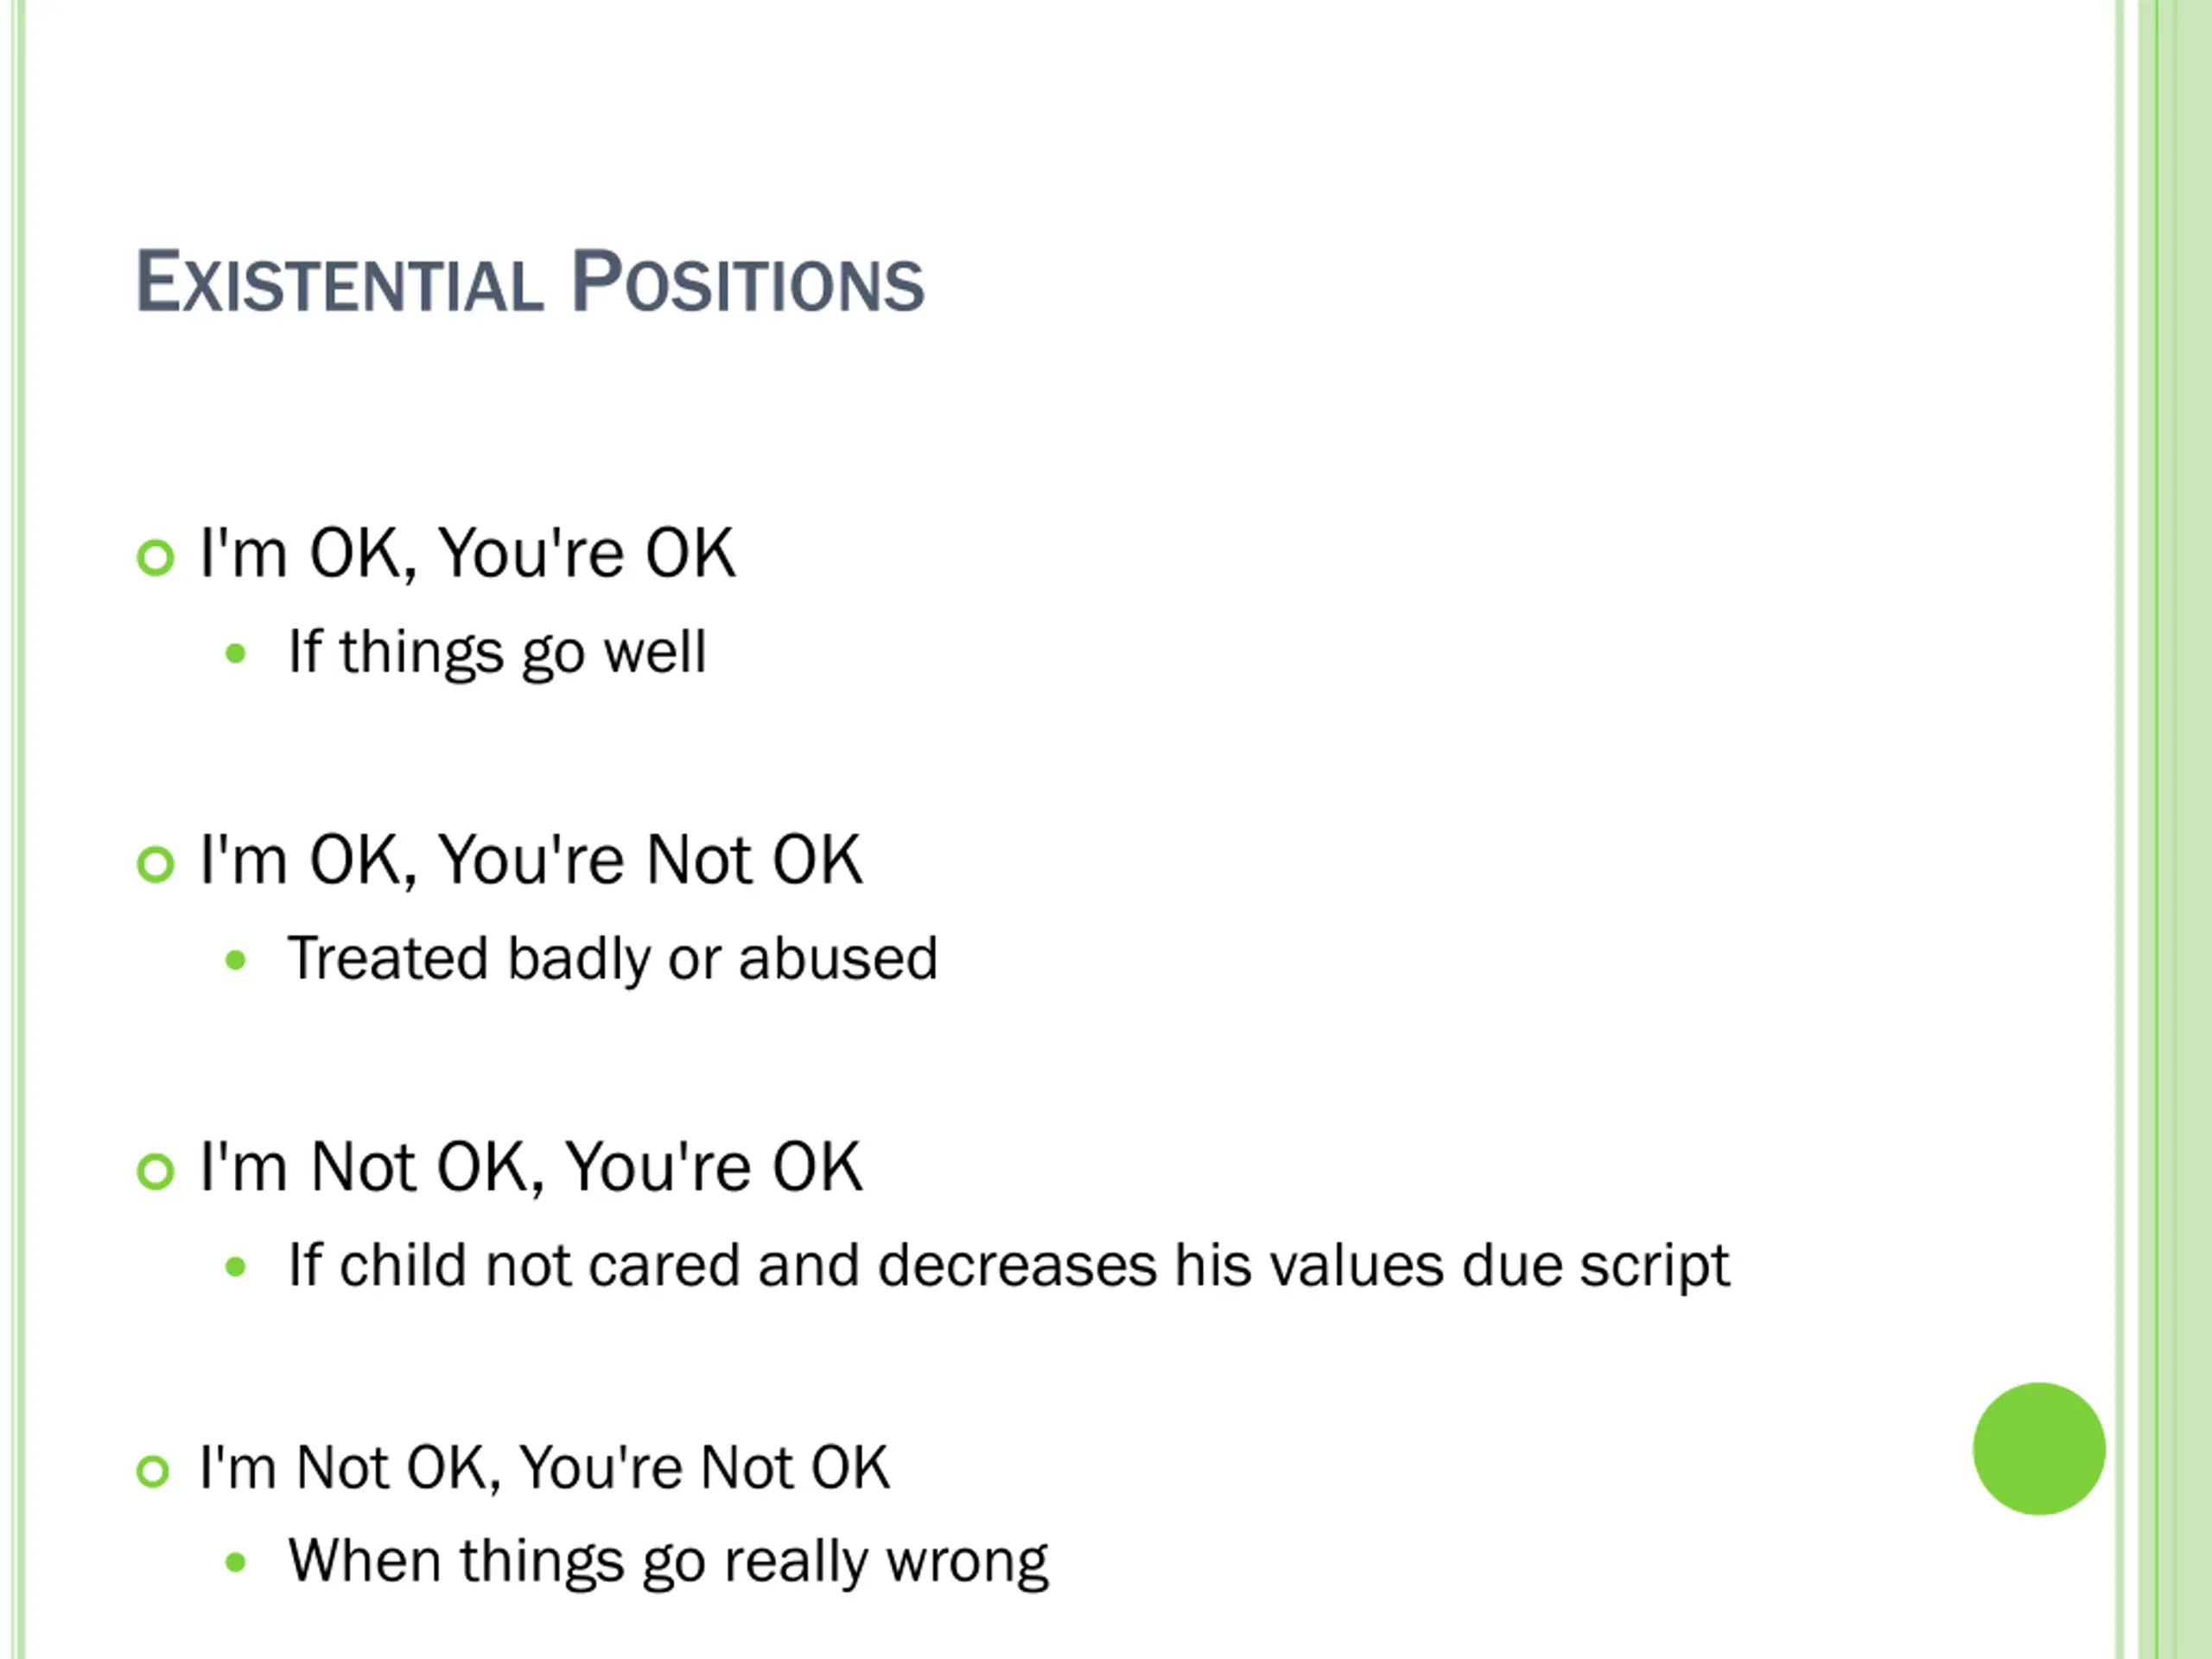Click the ring bullet beside "I'm Not OK, You're OK"
Image resolution: width=2212 pixels, height=1659 pixels.
pos(155,1171)
